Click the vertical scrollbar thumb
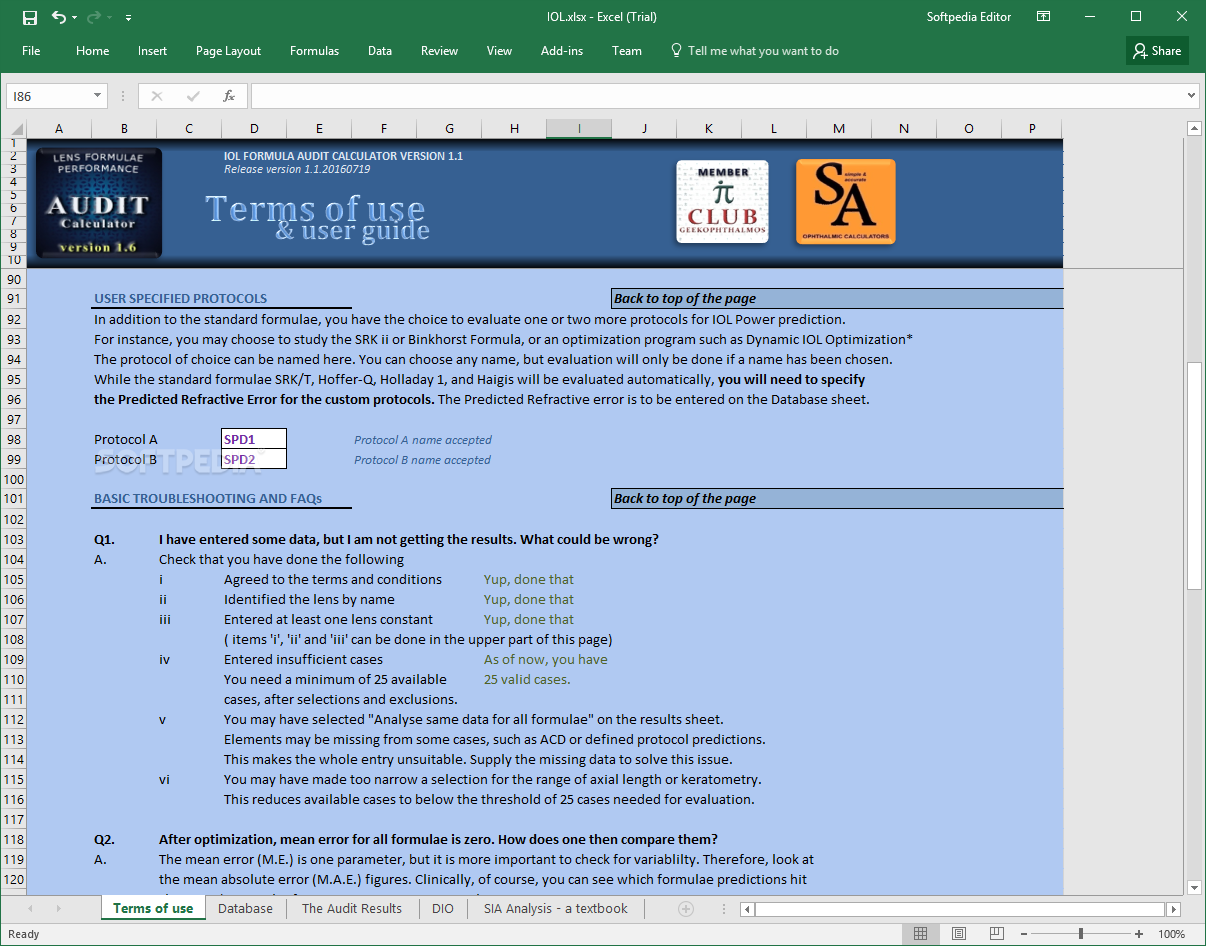This screenshot has height=946, width=1206. 1193,476
